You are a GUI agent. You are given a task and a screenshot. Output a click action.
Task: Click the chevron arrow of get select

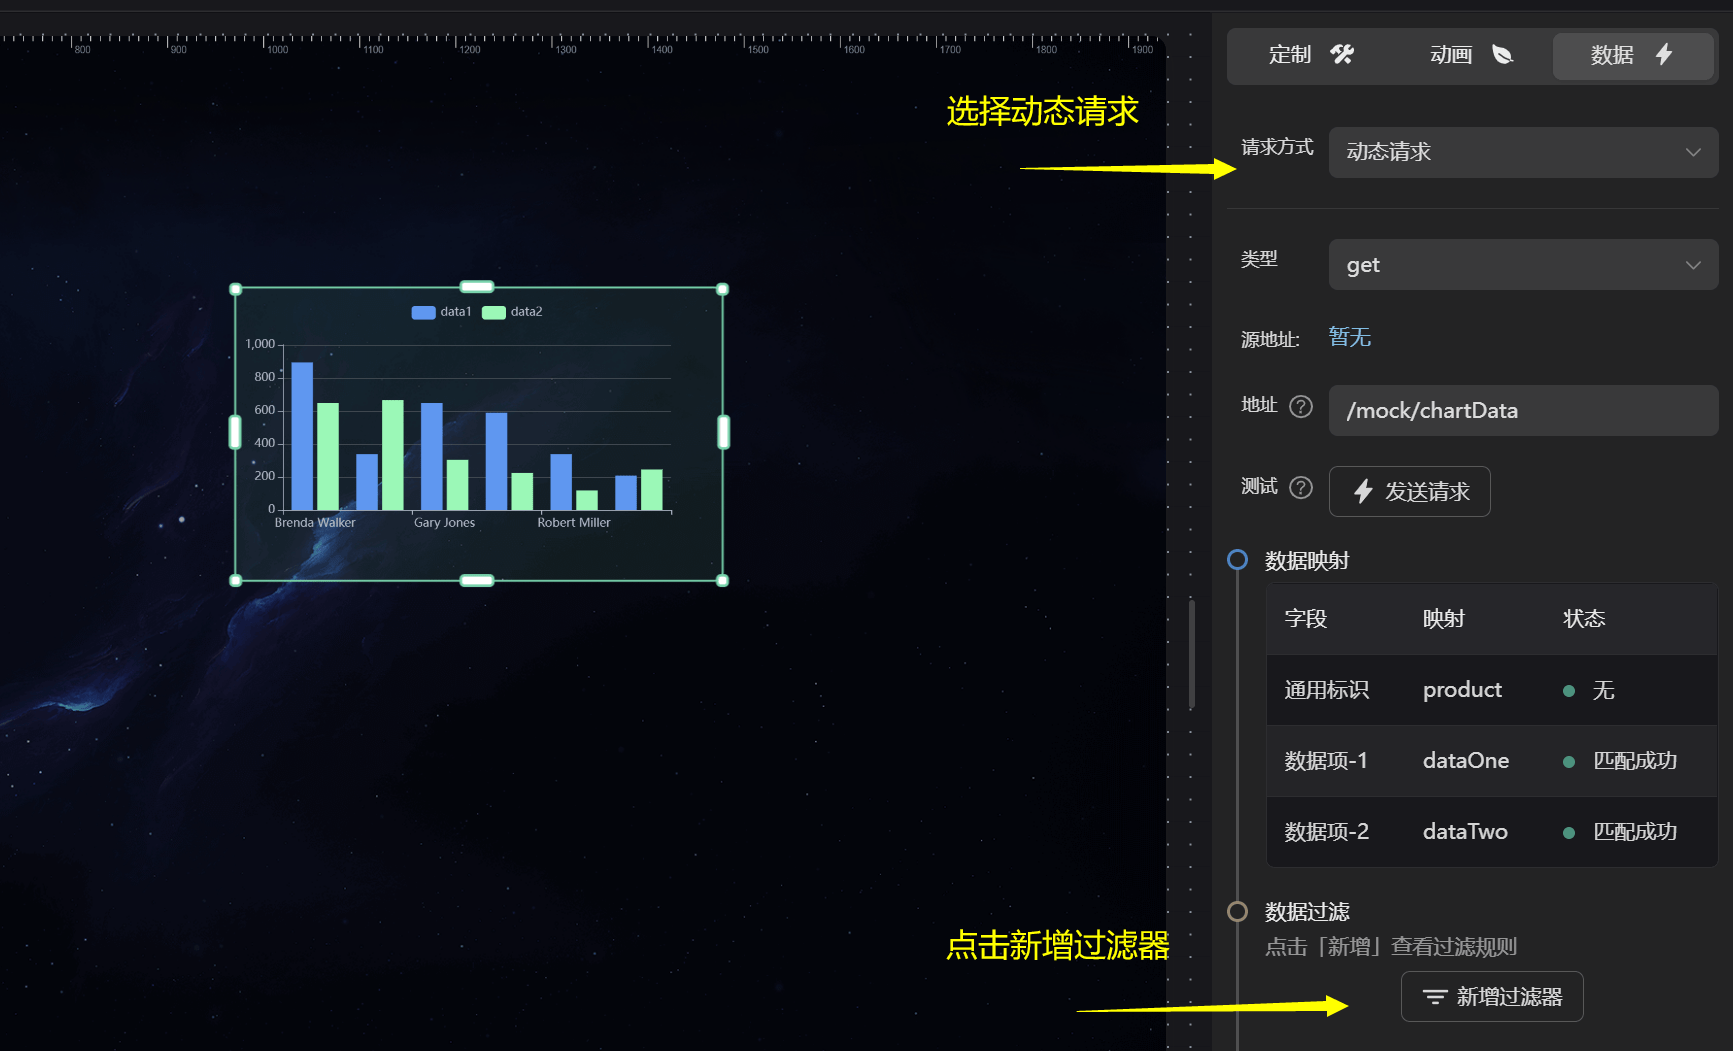tap(1693, 265)
